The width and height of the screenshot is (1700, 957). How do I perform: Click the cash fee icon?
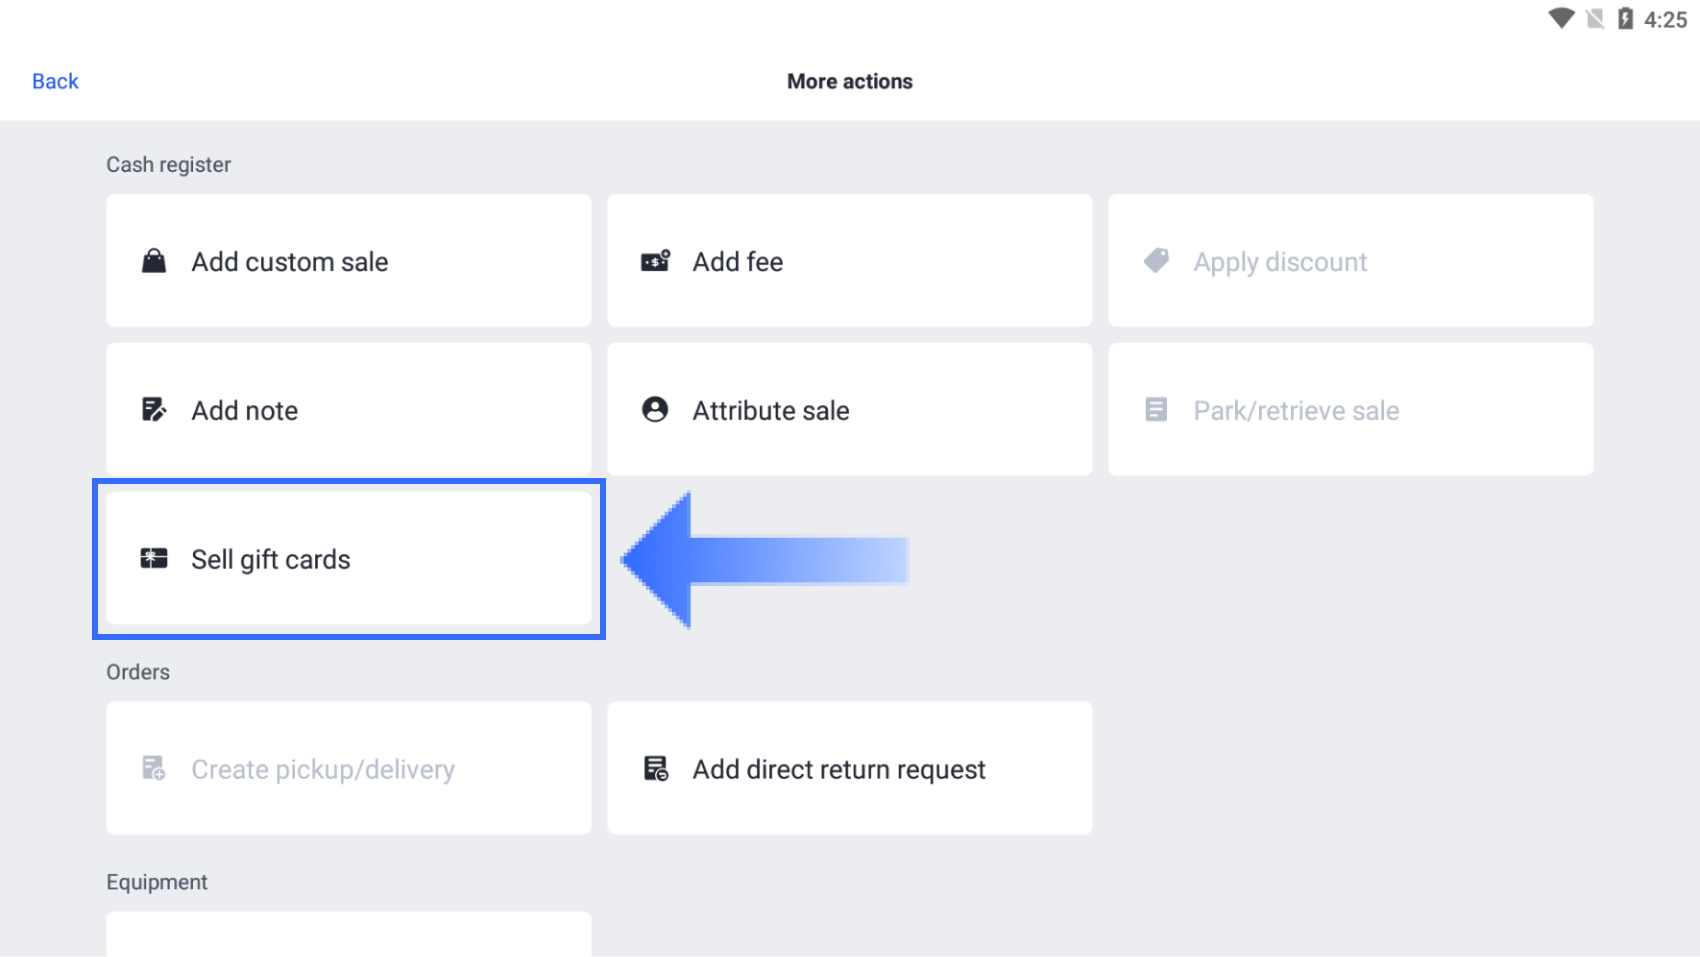tap(655, 261)
